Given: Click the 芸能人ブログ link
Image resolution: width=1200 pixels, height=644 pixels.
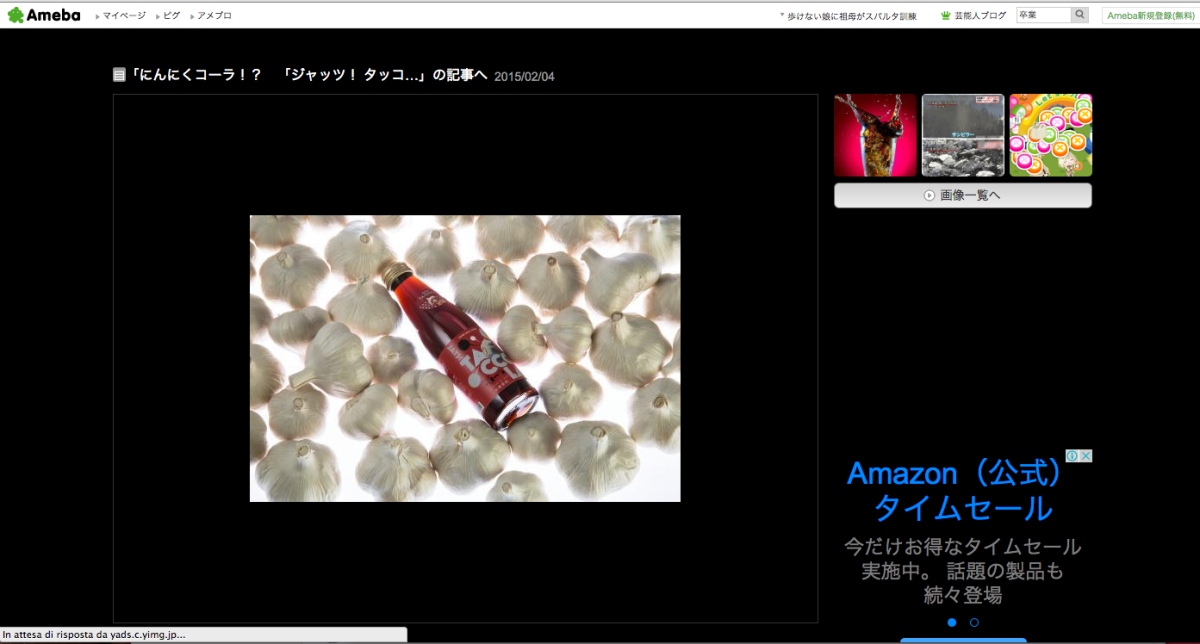Looking at the screenshot, I should (x=980, y=16).
